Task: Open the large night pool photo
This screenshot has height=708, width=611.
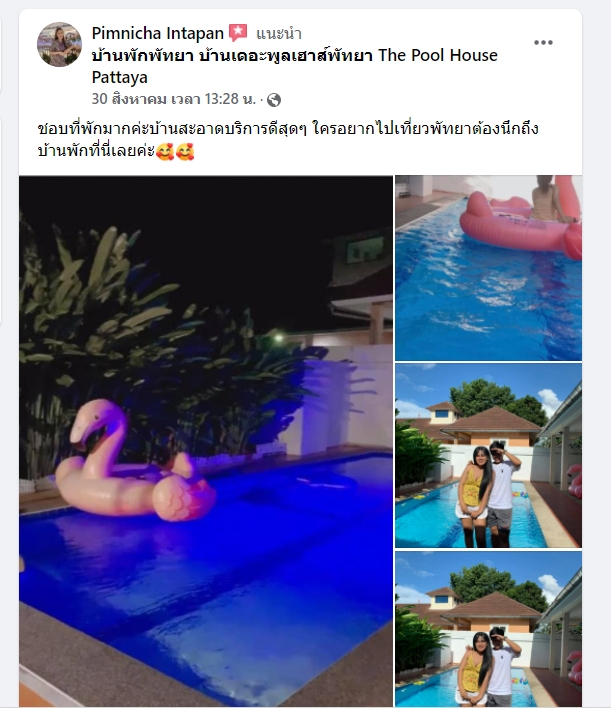Action: point(206,441)
